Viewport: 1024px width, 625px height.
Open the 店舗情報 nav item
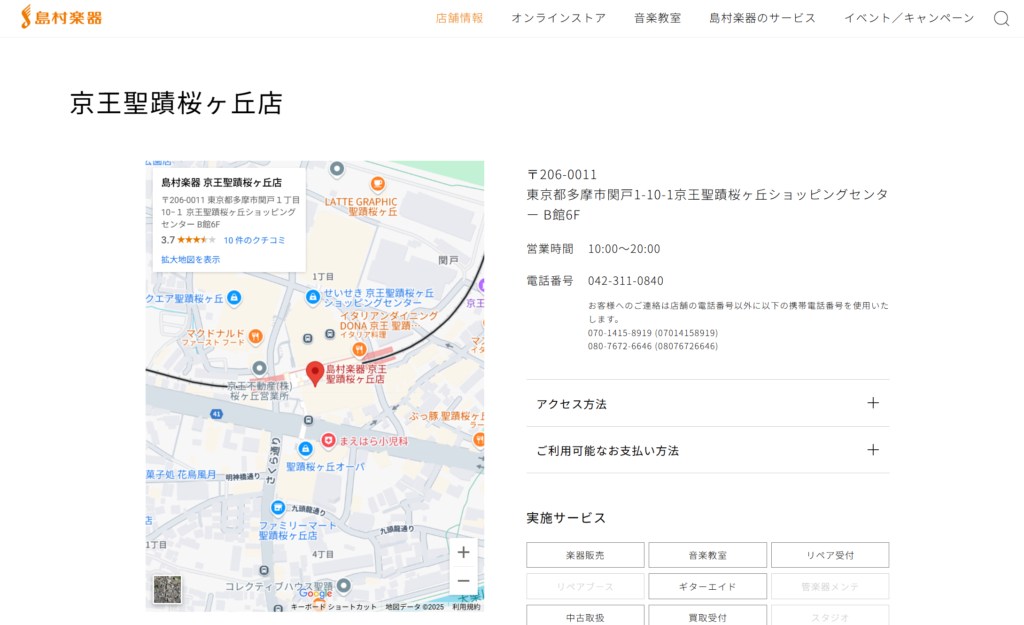click(x=459, y=18)
